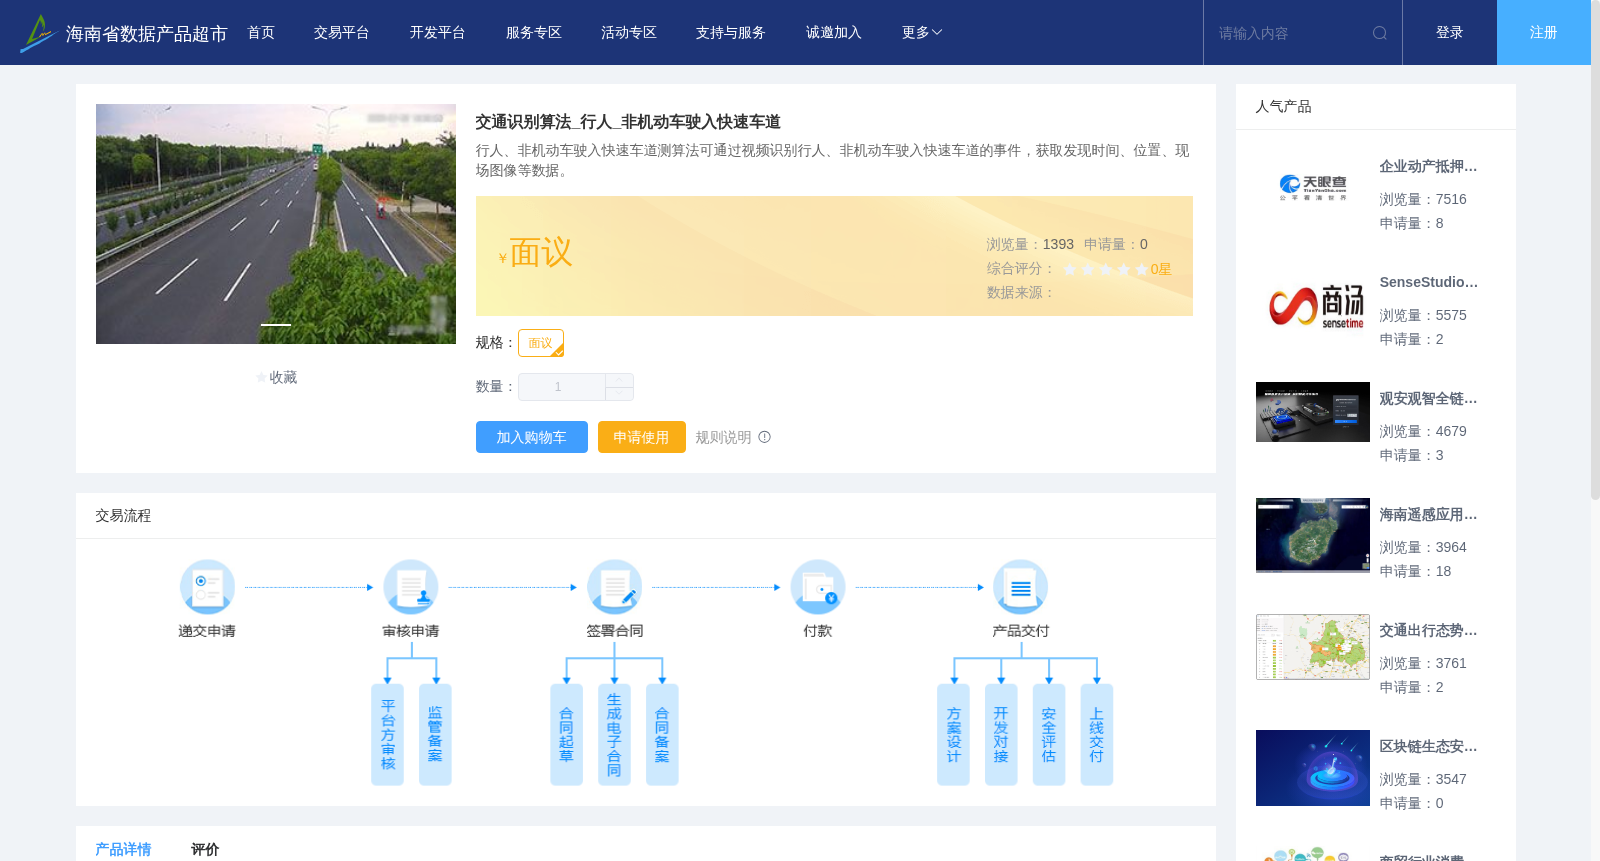Click the 面议 price text

(541, 253)
